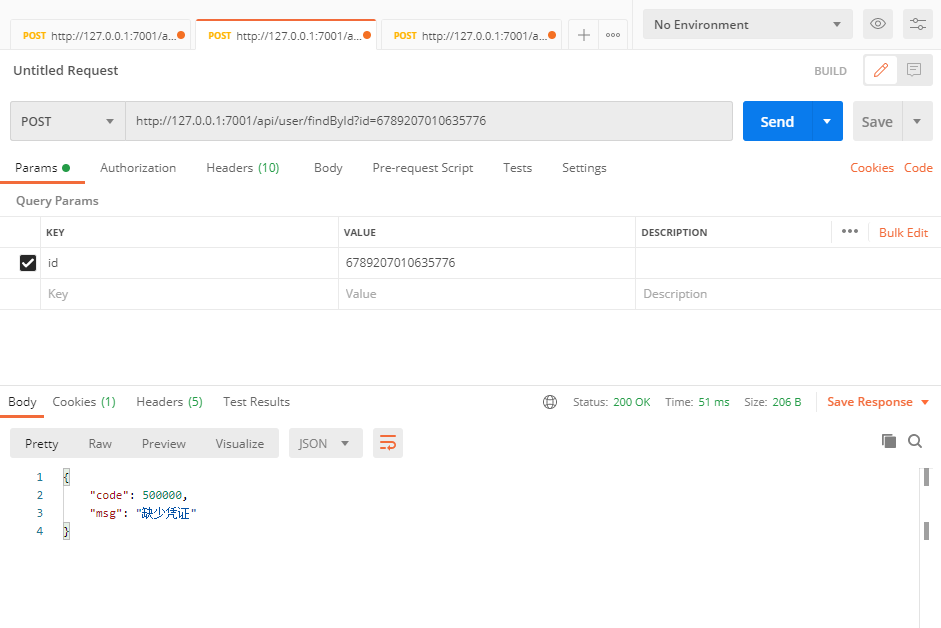Open the Tests tab

[517, 168]
